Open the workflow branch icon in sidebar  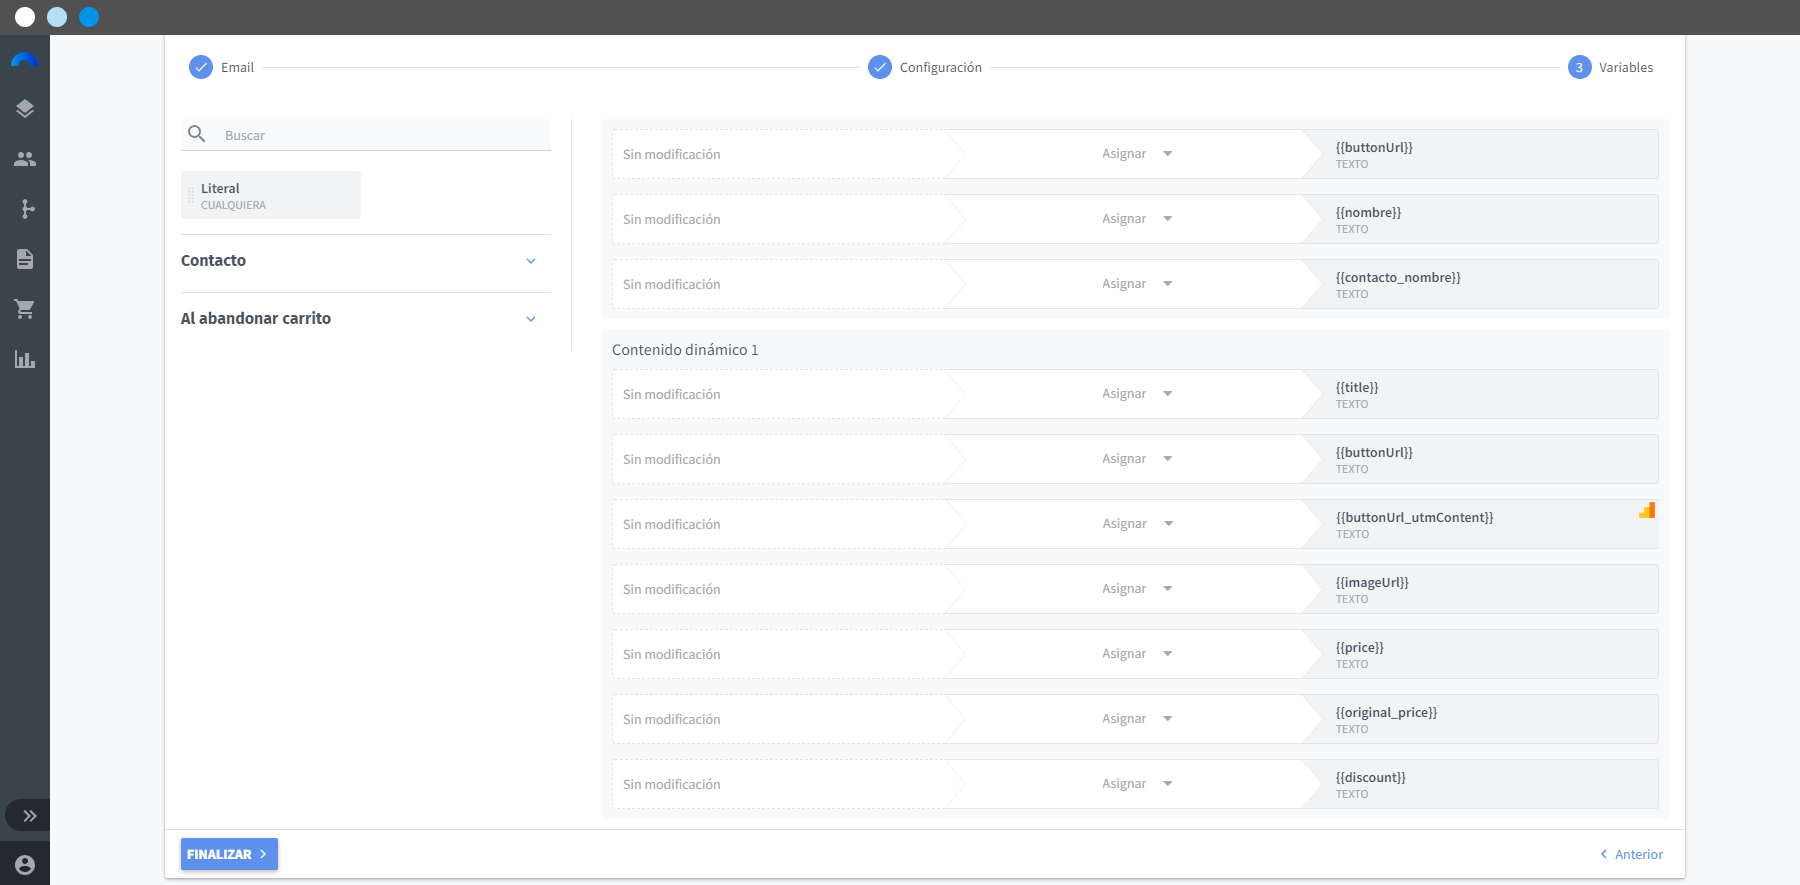click(27, 209)
